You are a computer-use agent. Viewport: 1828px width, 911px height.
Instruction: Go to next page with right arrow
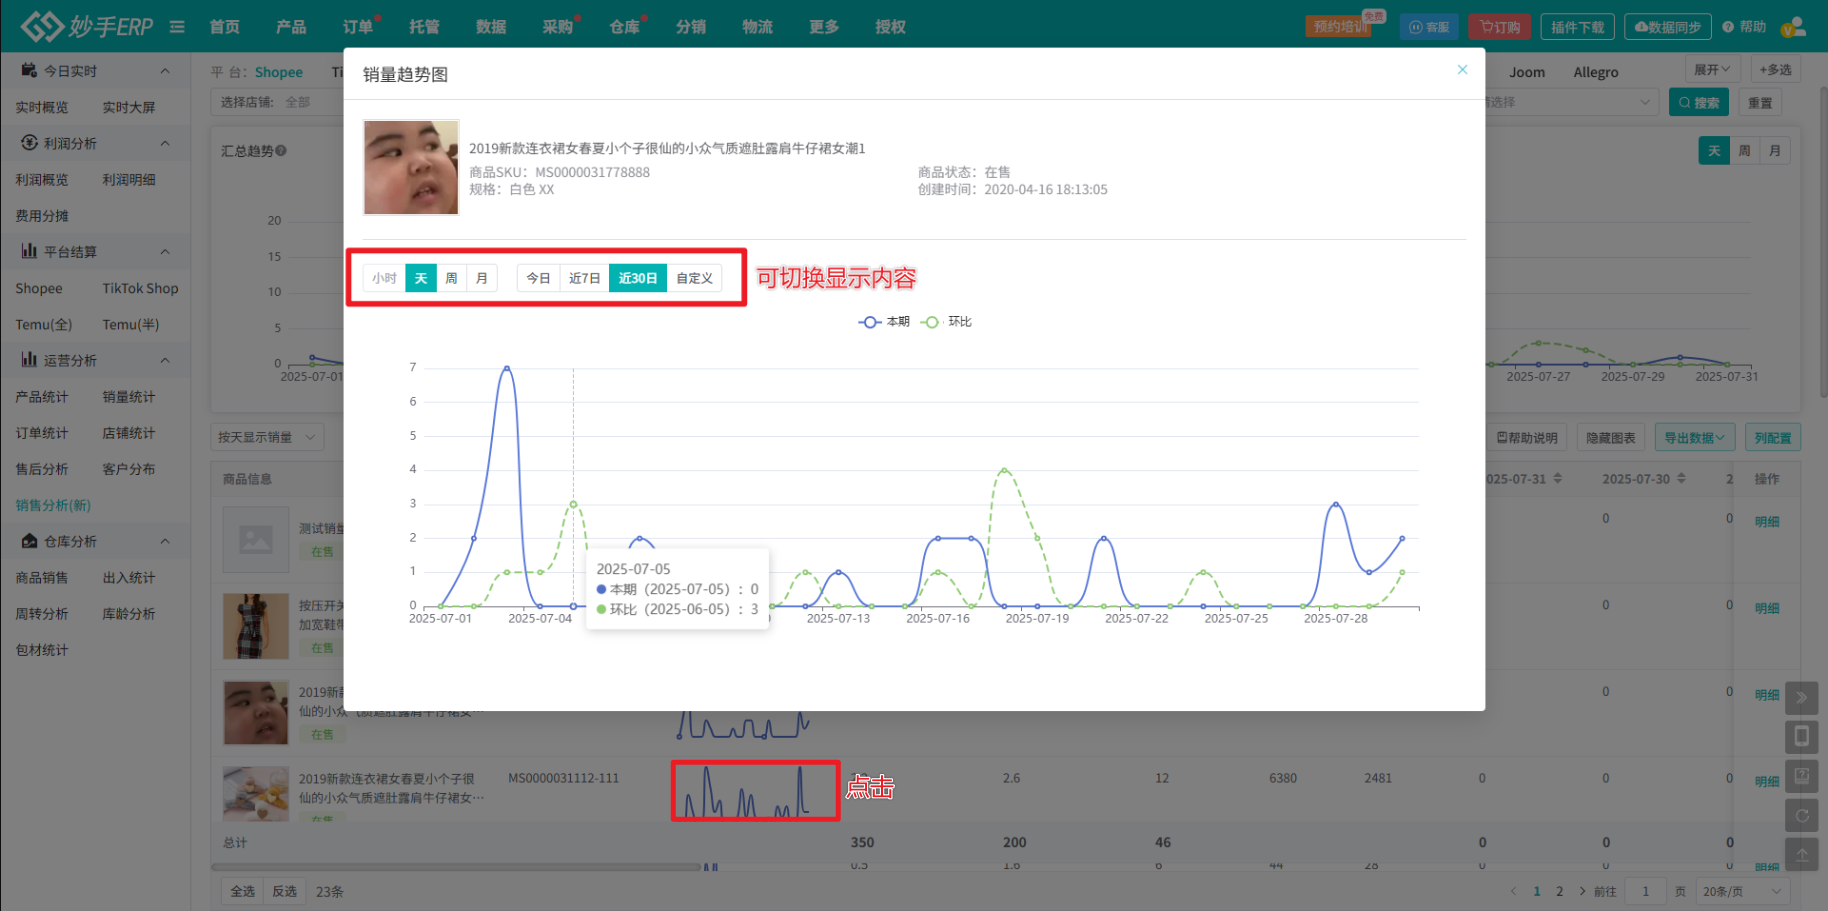tap(1582, 891)
